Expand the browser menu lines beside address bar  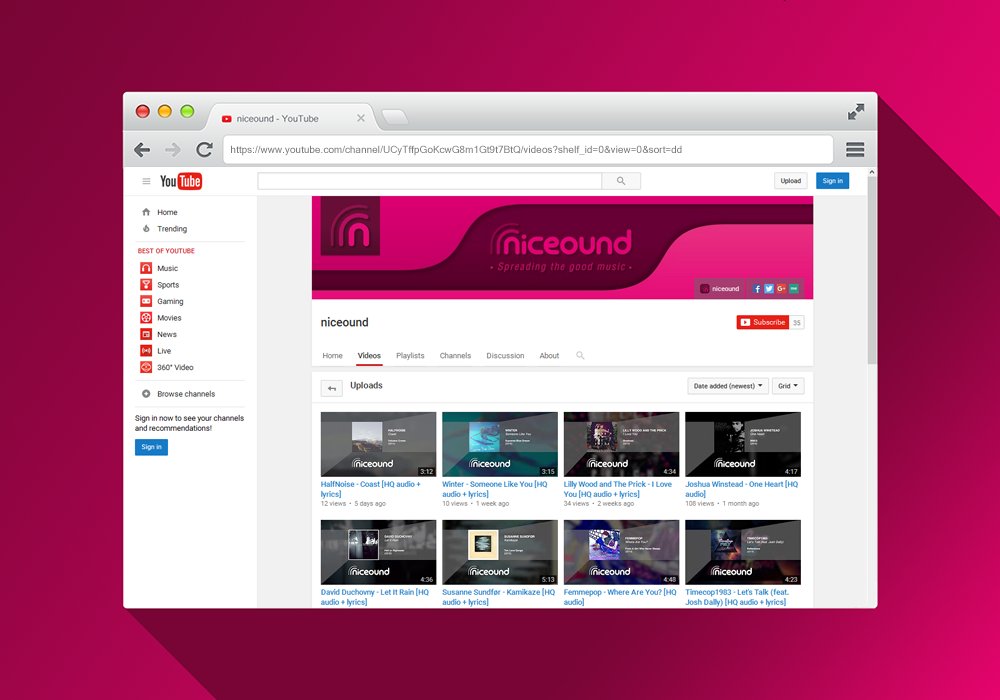pos(855,149)
